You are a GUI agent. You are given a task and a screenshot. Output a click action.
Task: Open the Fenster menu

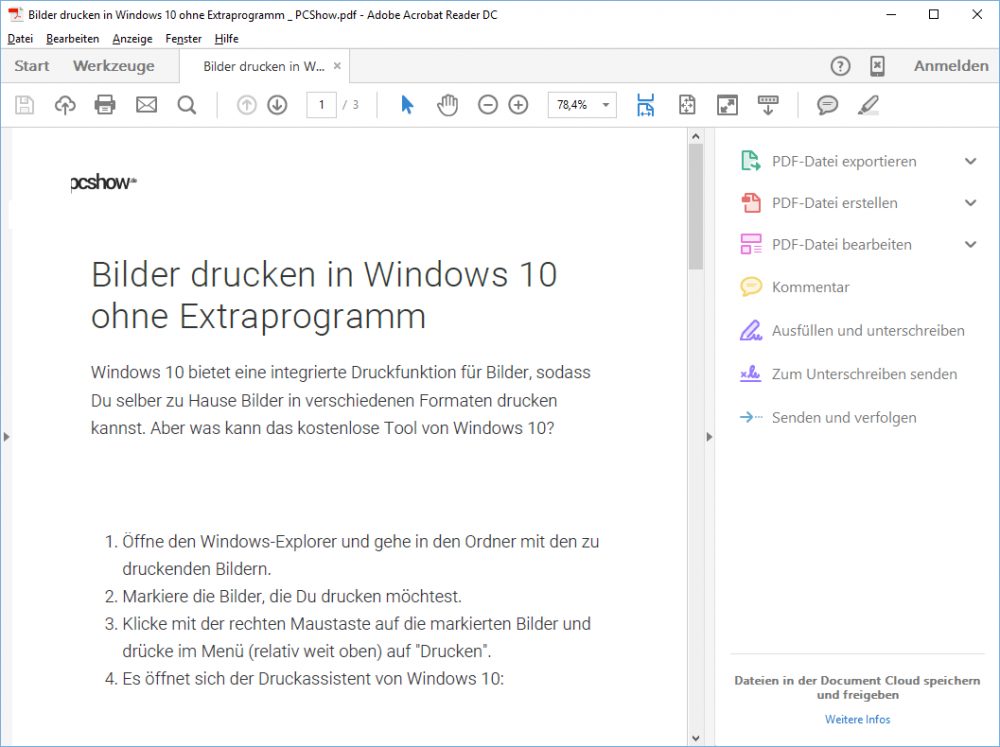click(183, 38)
